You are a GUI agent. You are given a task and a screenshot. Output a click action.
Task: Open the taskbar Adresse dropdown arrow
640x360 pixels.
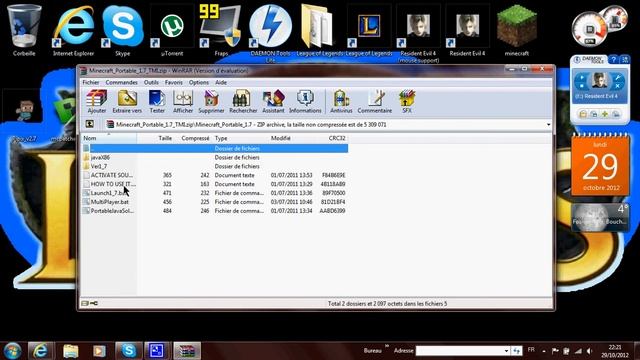click(506, 351)
